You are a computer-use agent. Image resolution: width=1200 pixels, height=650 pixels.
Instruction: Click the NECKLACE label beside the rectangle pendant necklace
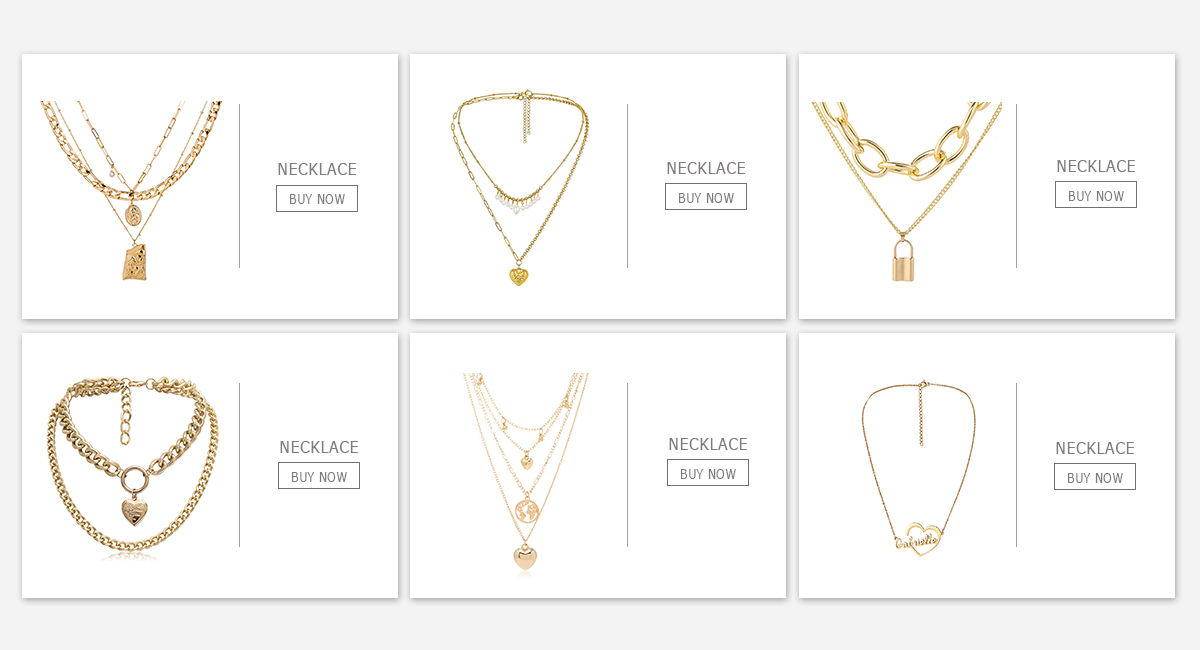pyautogui.click(x=317, y=169)
